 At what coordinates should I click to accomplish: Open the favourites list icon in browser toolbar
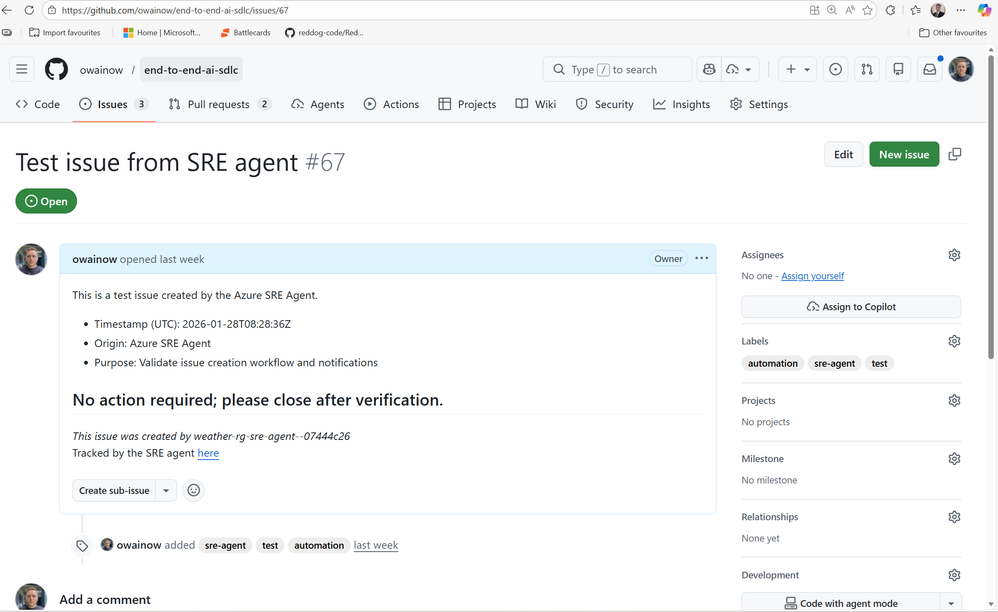pyautogui.click(x=915, y=10)
